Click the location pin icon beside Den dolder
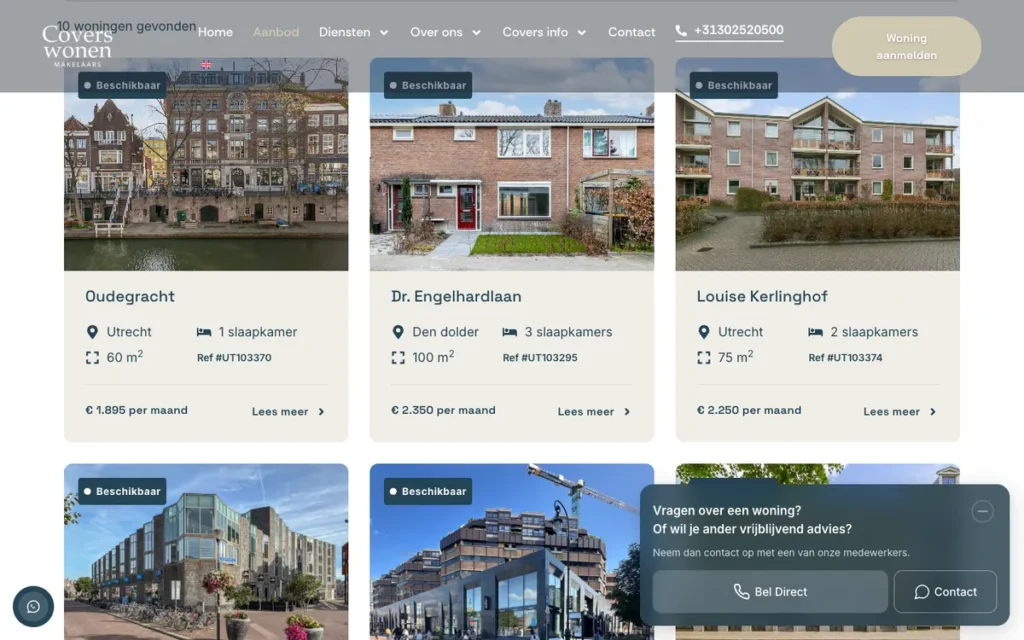 pyautogui.click(x=398, y=332)
